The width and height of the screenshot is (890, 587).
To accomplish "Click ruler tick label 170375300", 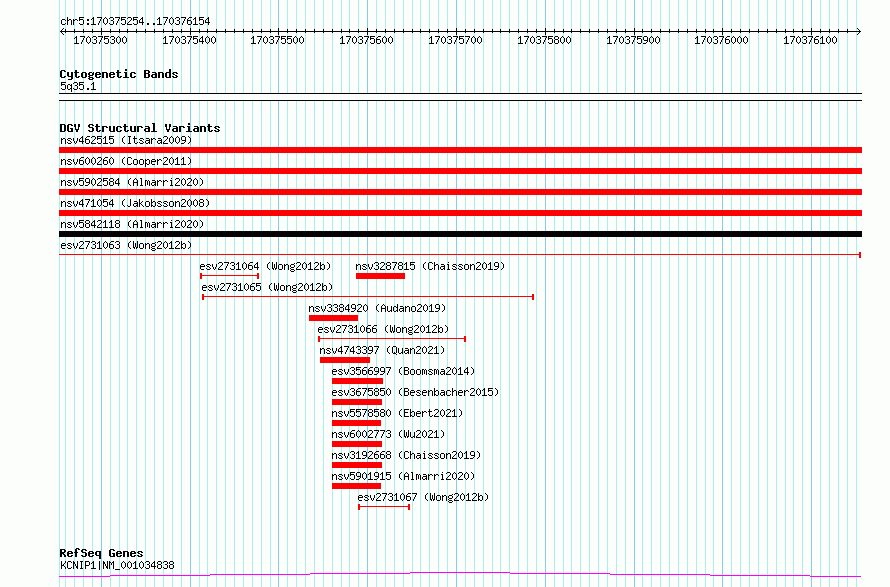I will (100, 40).
